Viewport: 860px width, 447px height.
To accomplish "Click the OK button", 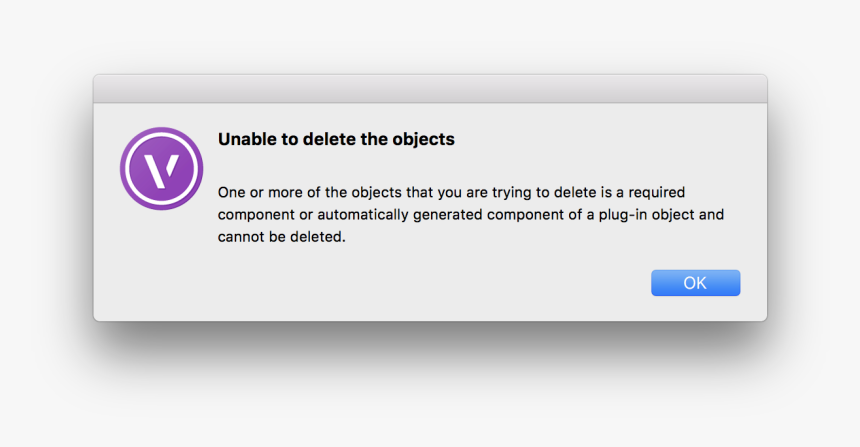I will (x=695, y=283).
